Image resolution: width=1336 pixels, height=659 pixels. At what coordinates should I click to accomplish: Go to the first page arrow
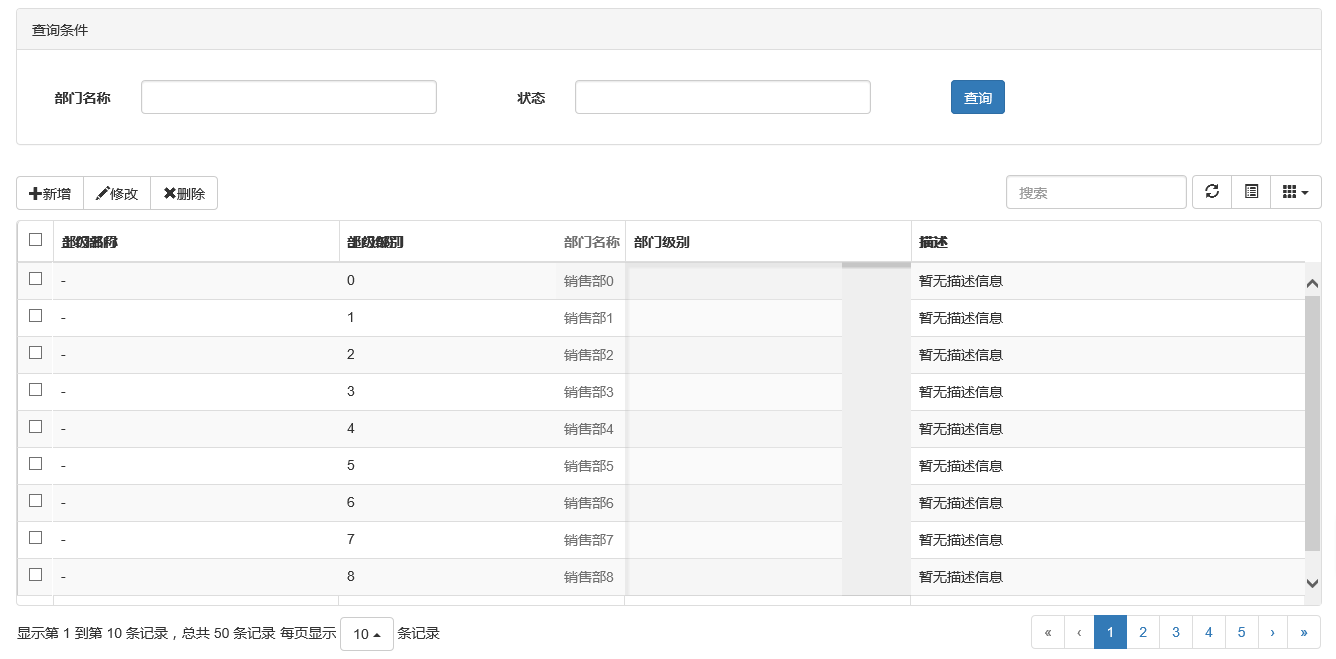click(1048, 632)
